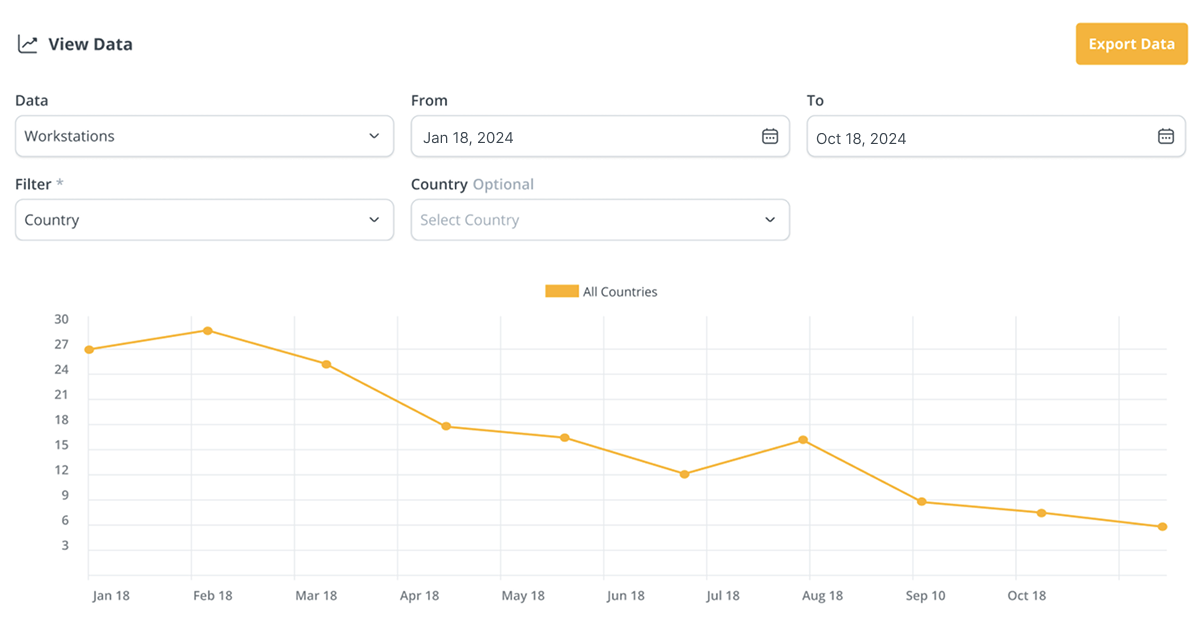Toggle the All Countries legend swatch
Image resolution: width=1200 pixels, height=627 pixels.
point(561,292)
